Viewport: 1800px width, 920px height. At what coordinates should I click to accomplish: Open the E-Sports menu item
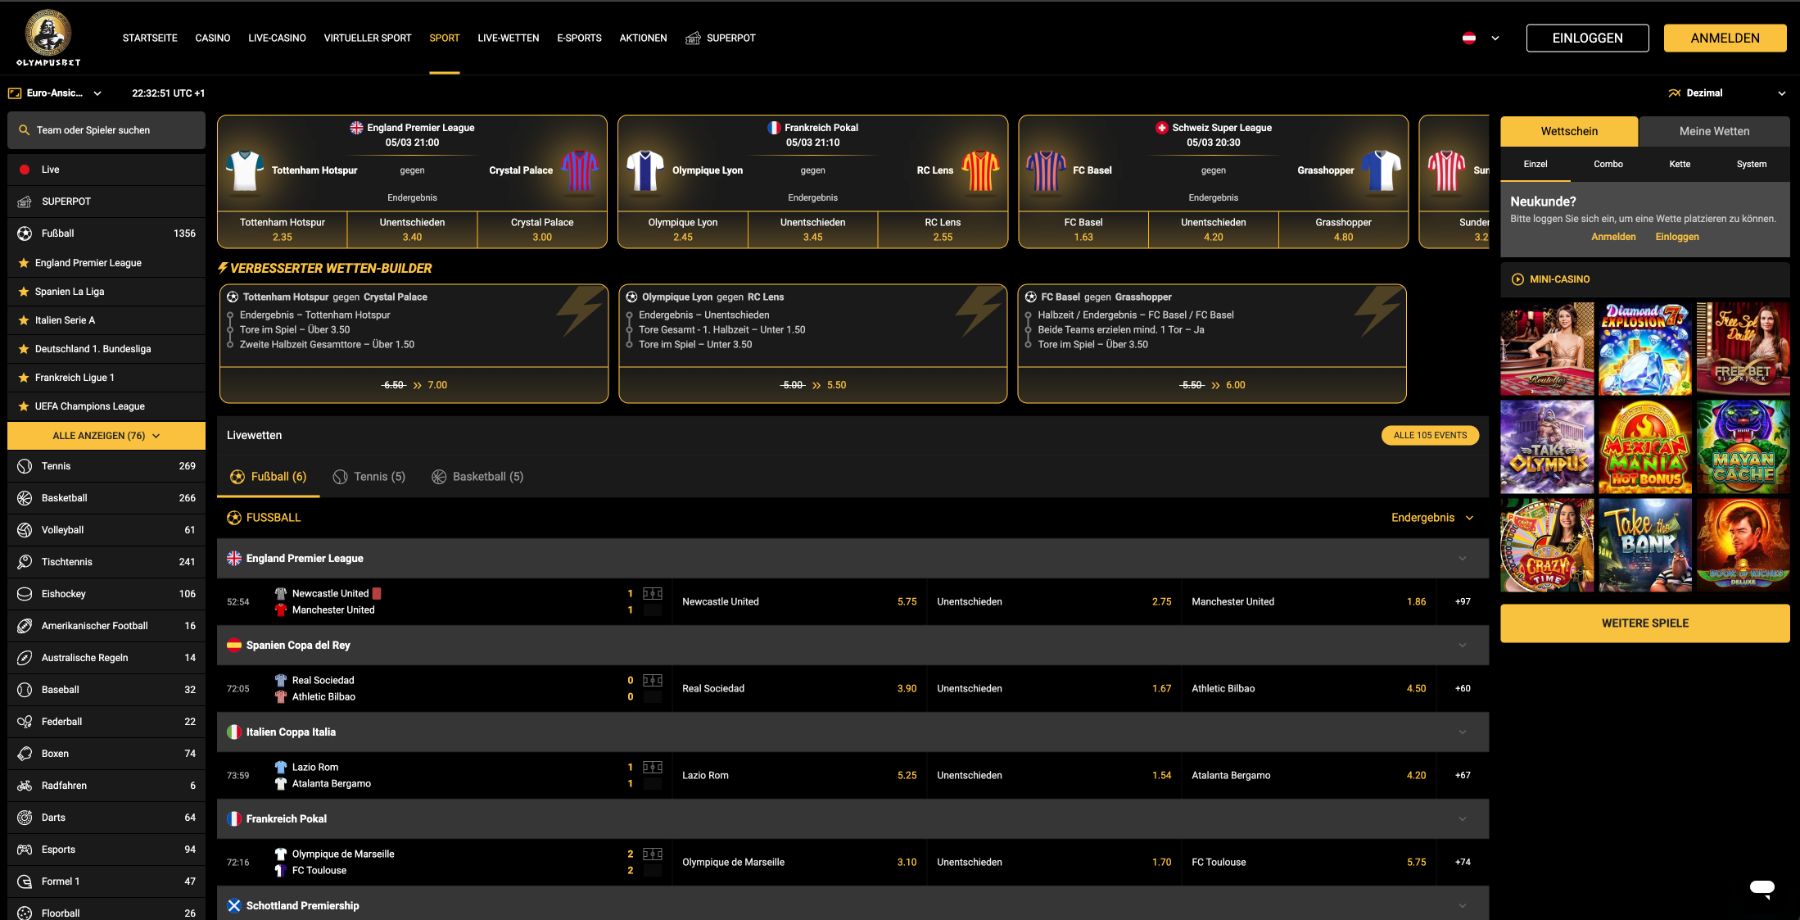point(579,38)
